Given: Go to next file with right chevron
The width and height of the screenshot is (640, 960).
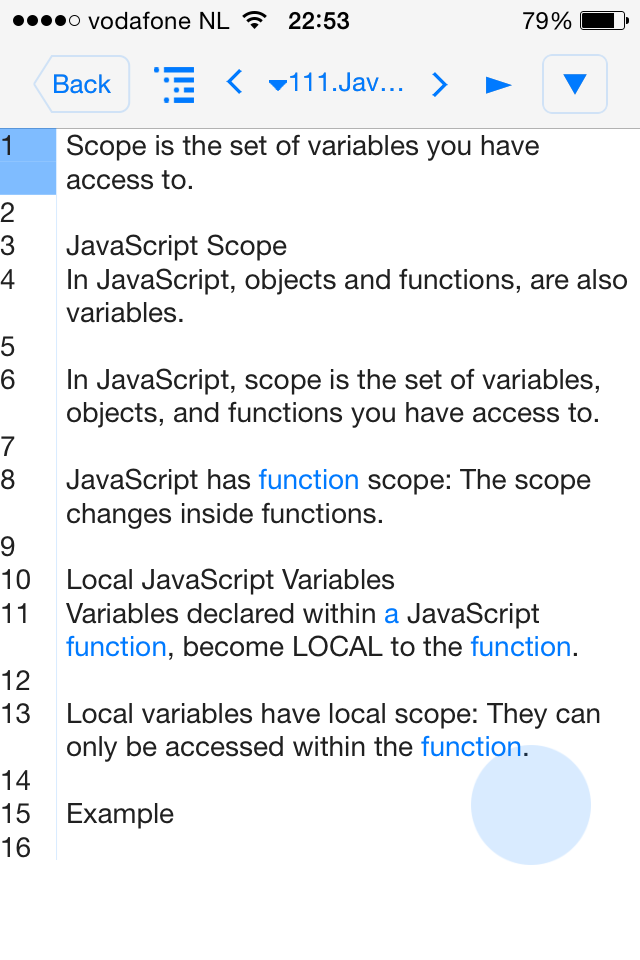Looking at the screenshot, I should pos(439,84).
